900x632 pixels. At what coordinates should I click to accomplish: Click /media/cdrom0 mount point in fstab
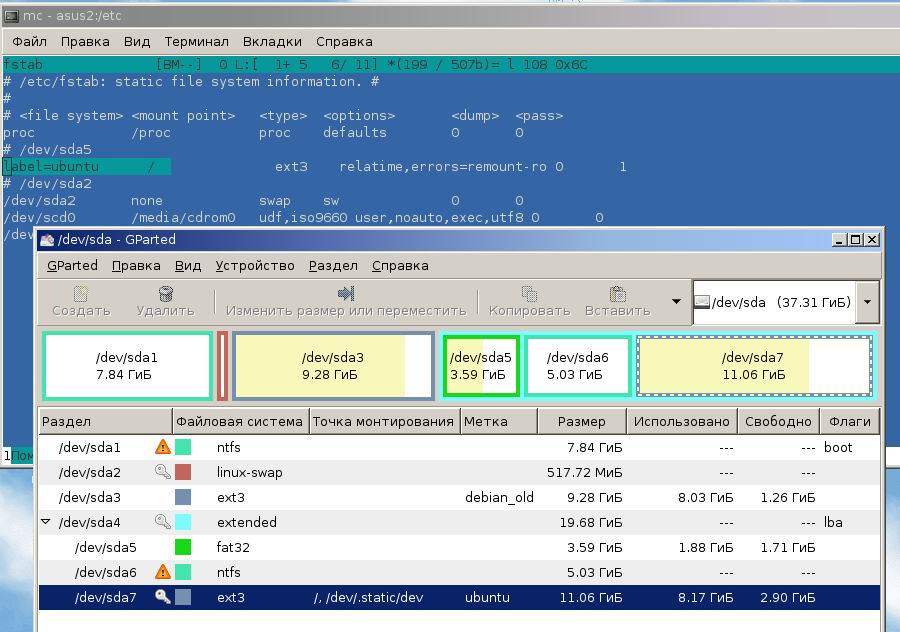point(183,218)
